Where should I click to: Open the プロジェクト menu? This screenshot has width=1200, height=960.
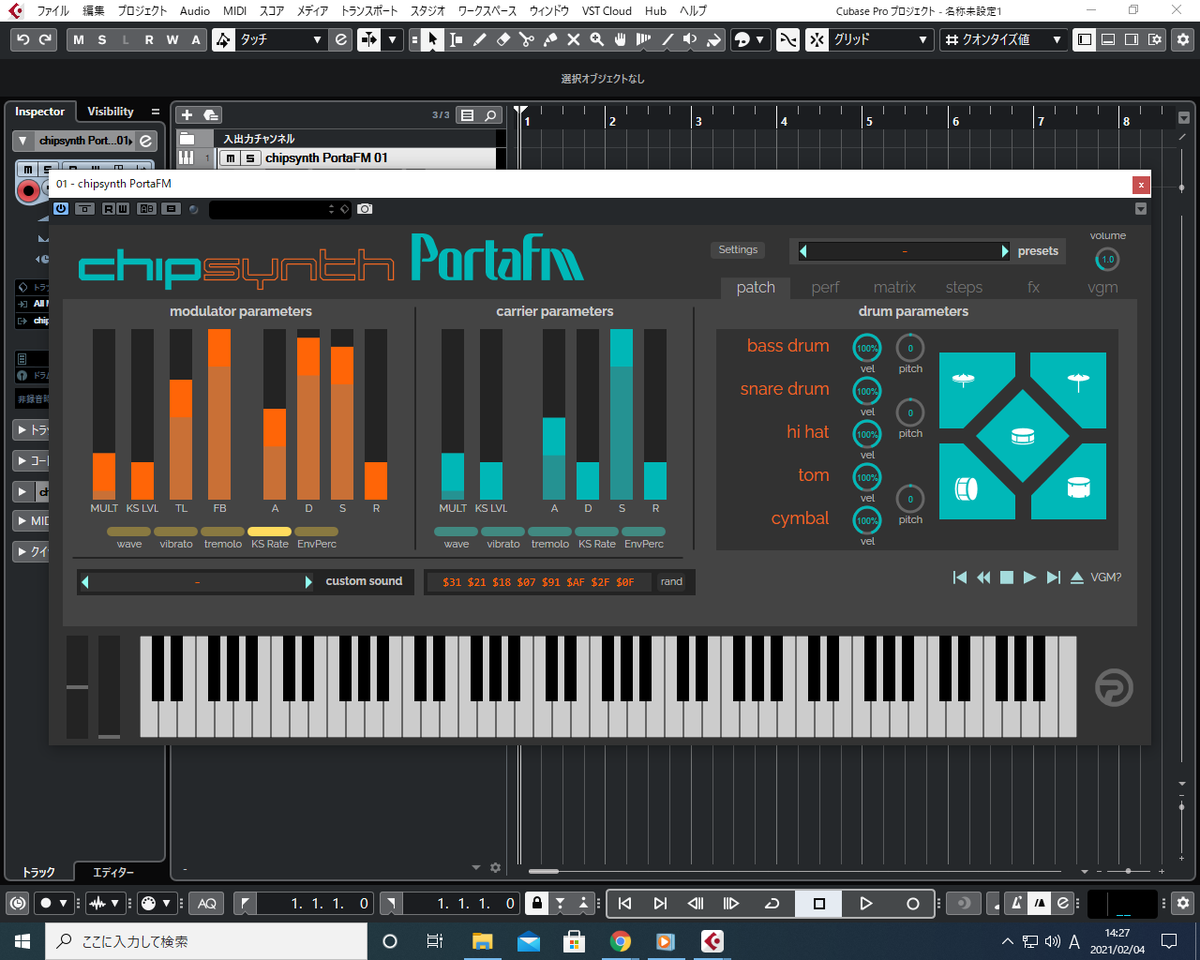tap(142, 11)
